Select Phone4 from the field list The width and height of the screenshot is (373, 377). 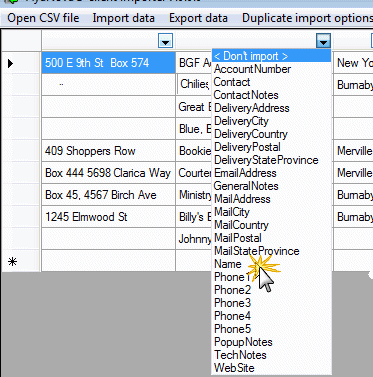click(x=271, y=316)
